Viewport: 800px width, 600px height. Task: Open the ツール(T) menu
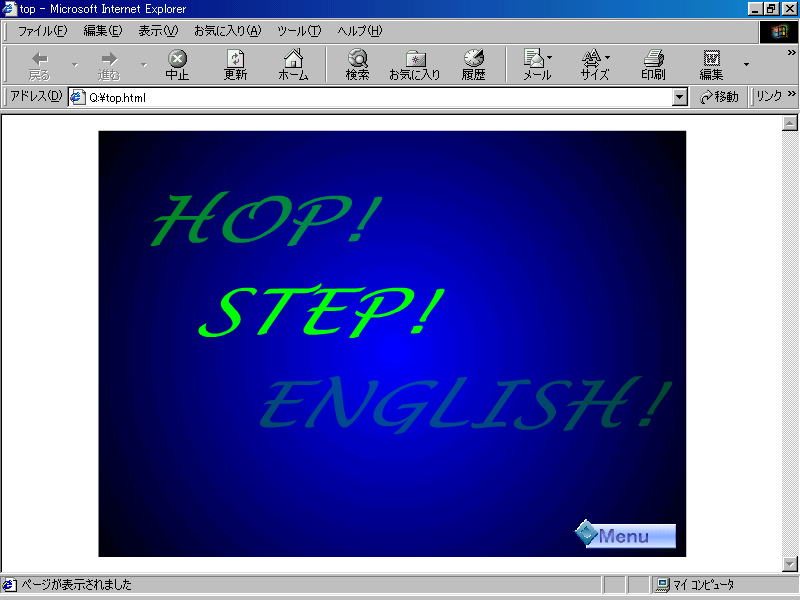[x=299, y=31]
